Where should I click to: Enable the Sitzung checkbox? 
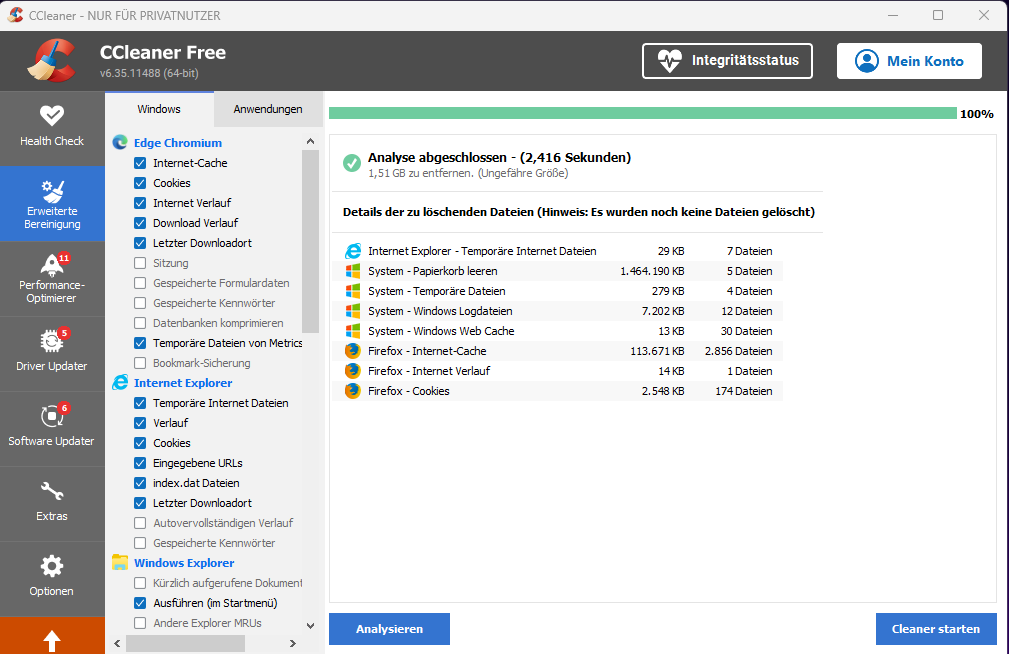click(140, 263)
